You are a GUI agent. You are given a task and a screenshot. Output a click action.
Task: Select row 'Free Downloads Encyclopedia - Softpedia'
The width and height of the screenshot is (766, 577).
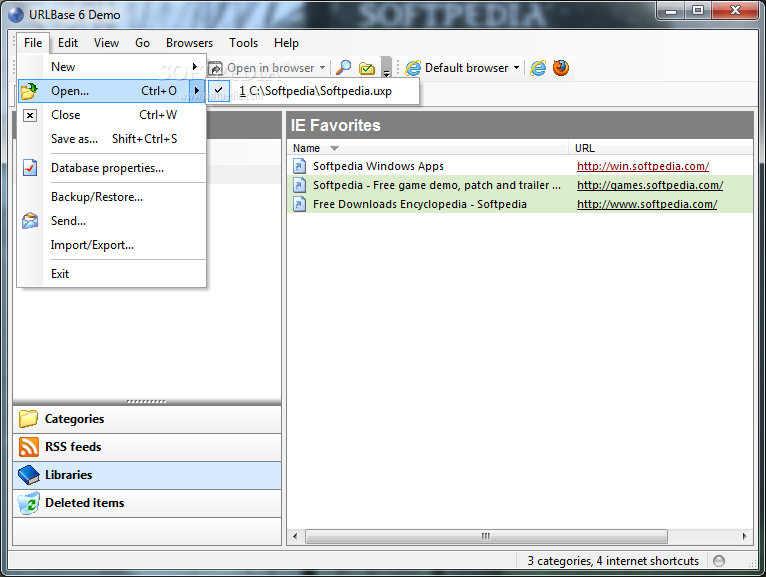[x=520, y=204]
